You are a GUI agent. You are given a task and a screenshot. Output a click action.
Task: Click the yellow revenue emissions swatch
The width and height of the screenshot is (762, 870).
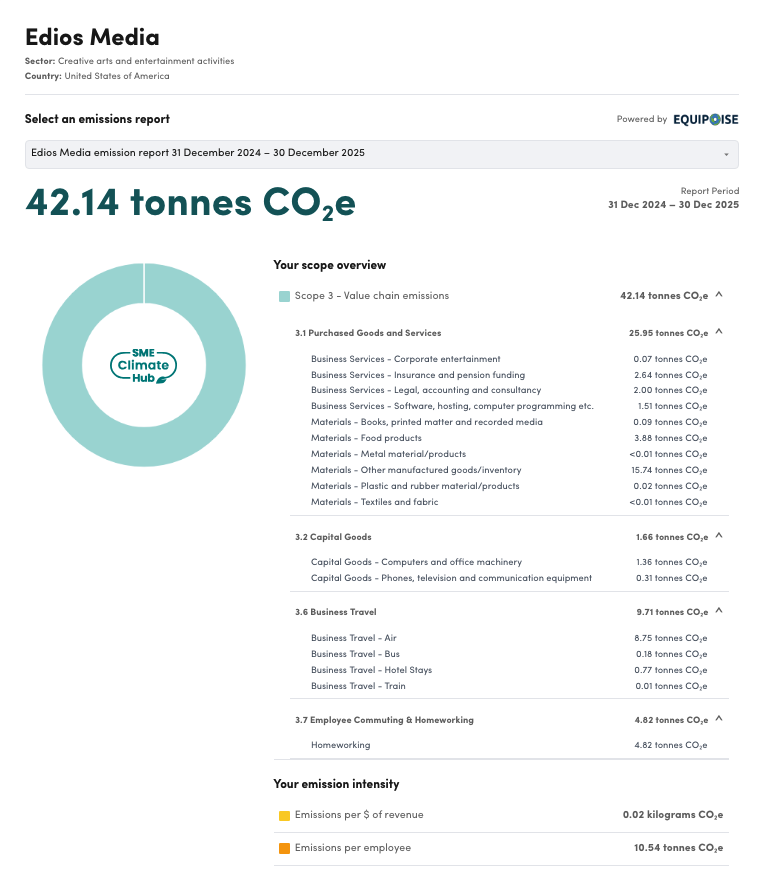[x=284, y=816]
